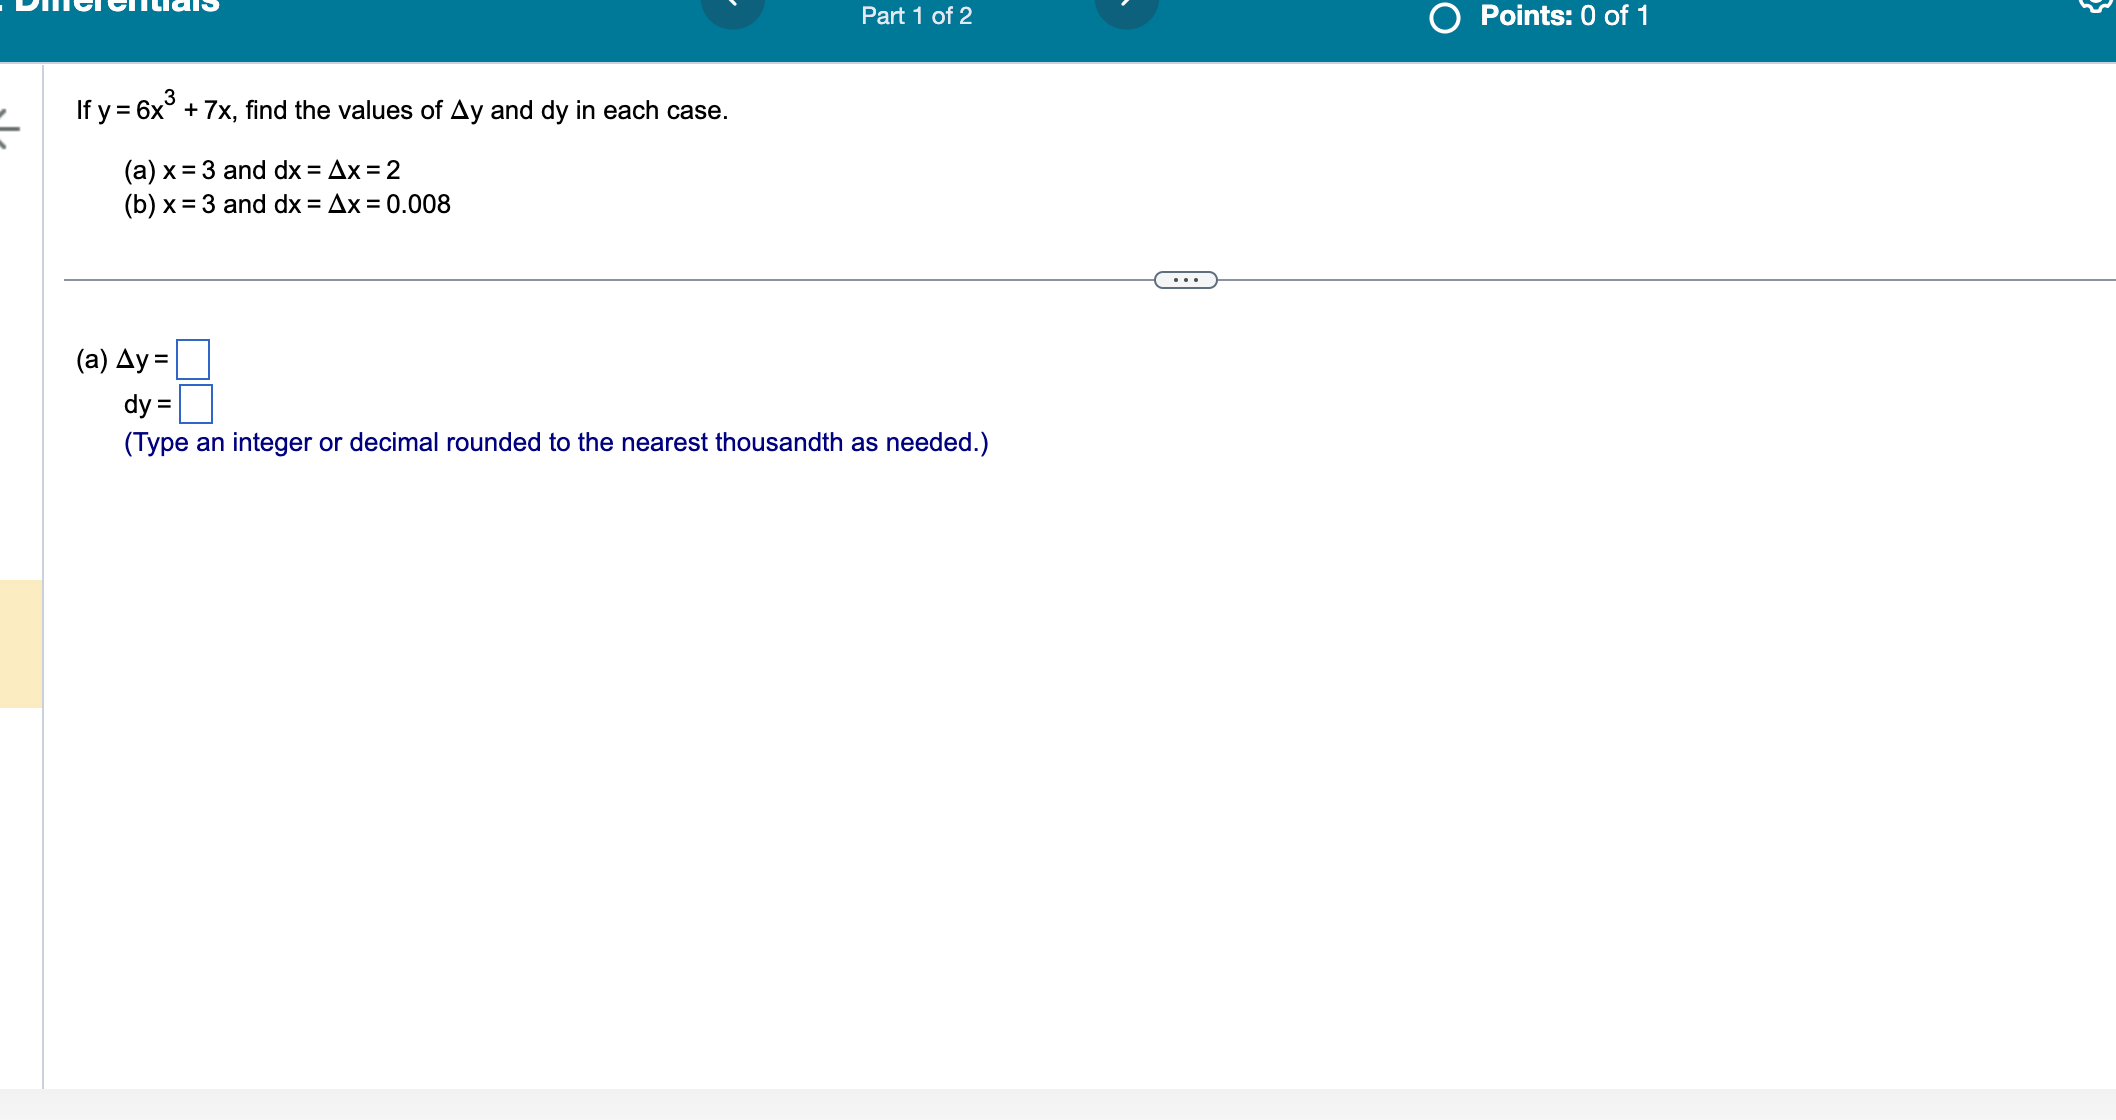Viewport: 2116px width, 1120px height.
Task: Open the settings gear in the header
Action: pyautogui.click(x=2098, y=5)
